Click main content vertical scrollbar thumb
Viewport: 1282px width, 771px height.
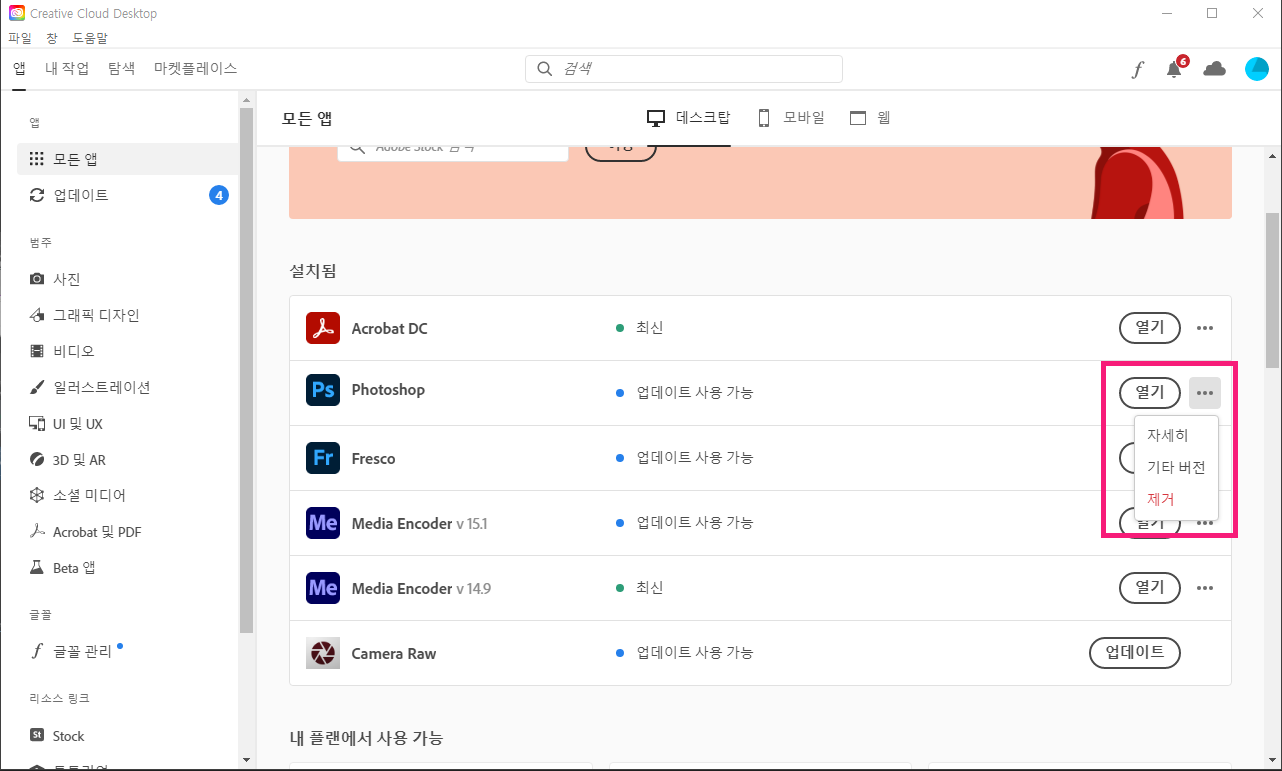1272,290
